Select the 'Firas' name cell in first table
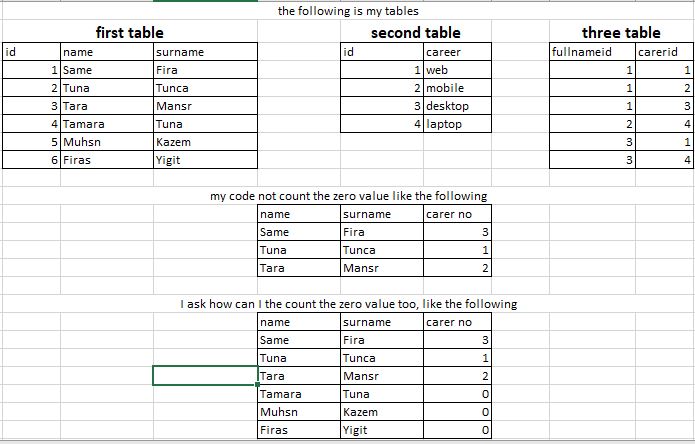695x444 pixels. (107, 160)
